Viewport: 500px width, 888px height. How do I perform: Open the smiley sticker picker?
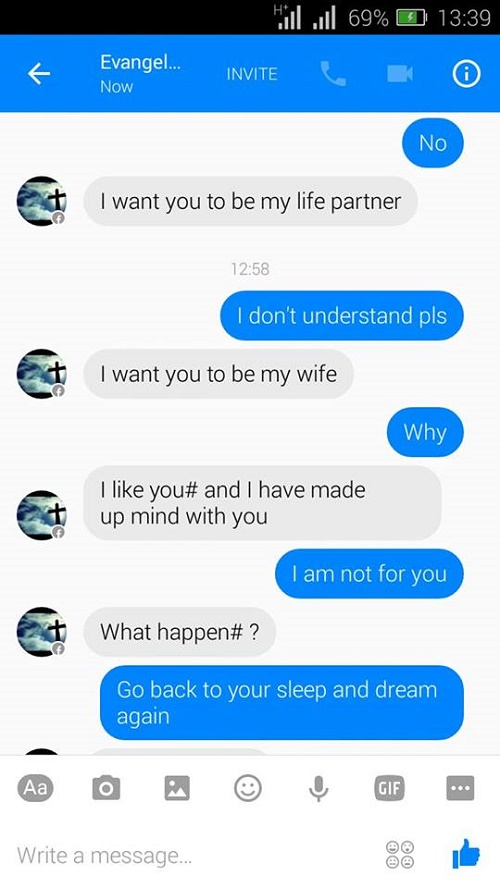coord(248,788)
